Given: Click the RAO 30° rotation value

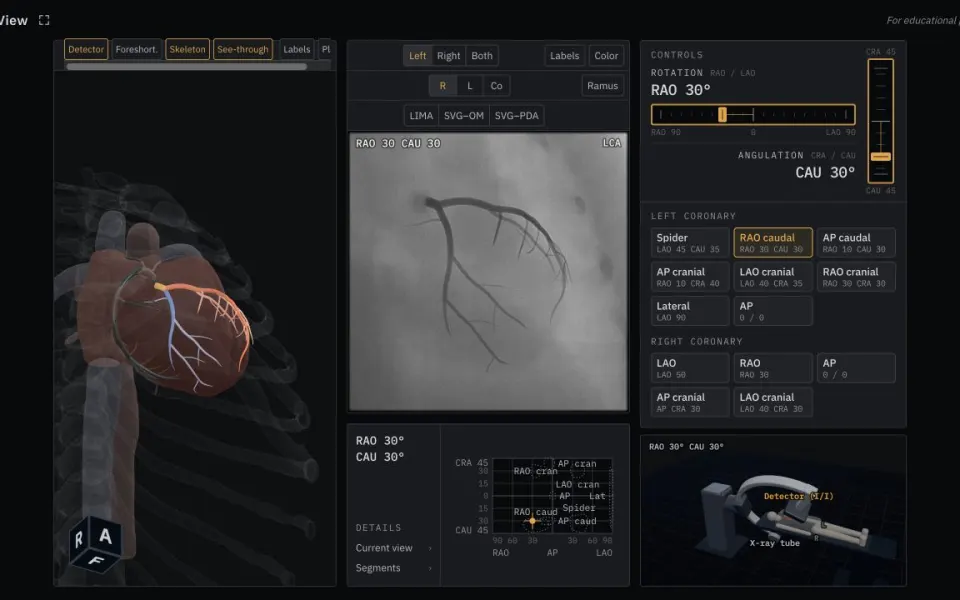Looking at the screenshot, I should (681, 91).
